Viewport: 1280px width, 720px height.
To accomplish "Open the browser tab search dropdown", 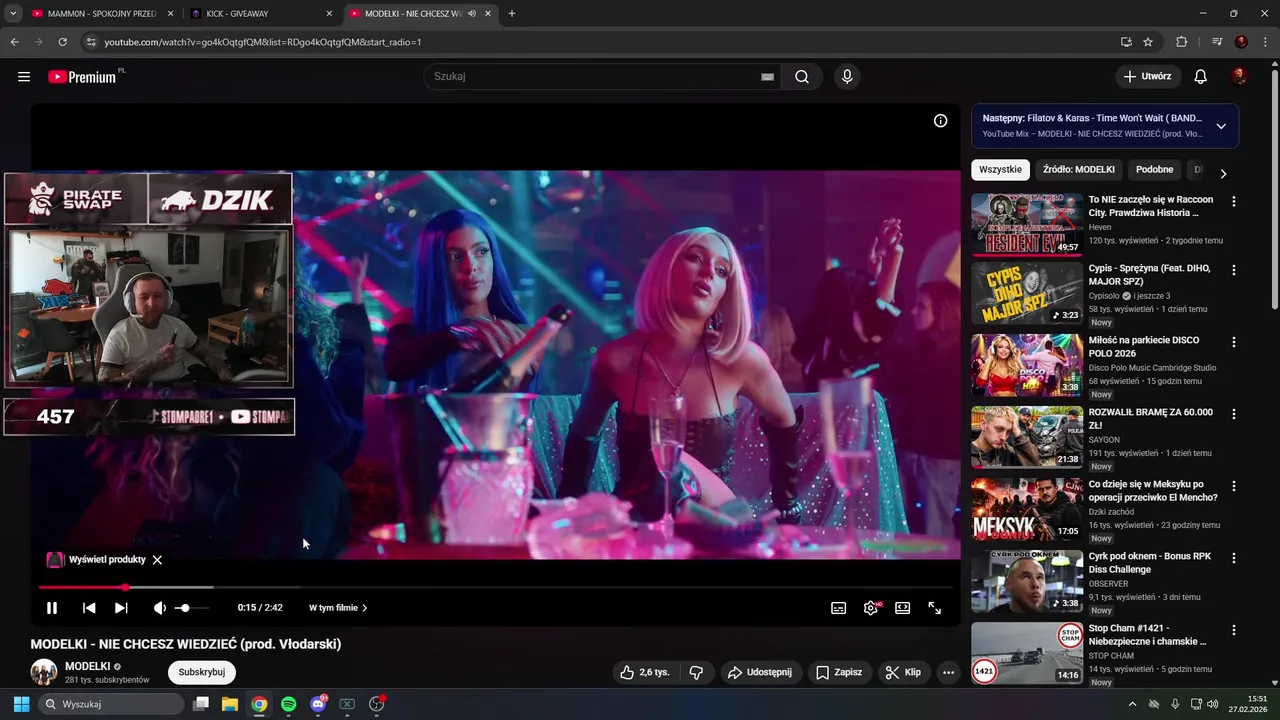I will pos(13,14).
